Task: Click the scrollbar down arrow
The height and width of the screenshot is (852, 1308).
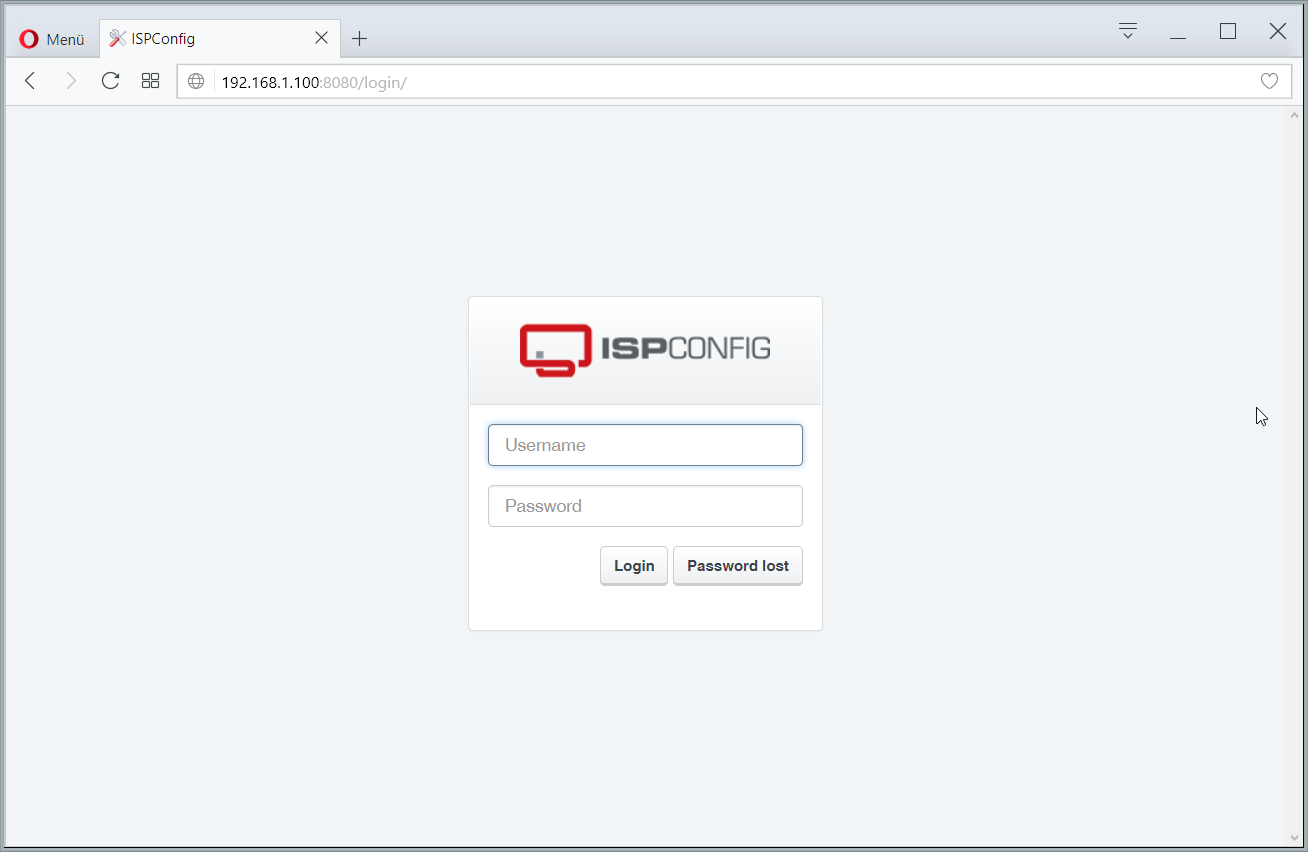Action: click(1296, 837)
